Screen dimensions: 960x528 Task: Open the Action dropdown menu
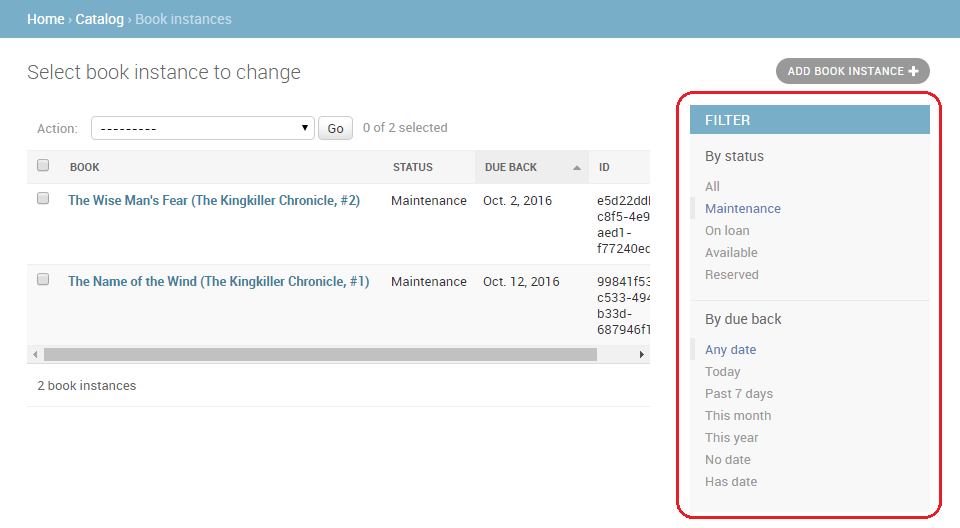coord(204,128)
